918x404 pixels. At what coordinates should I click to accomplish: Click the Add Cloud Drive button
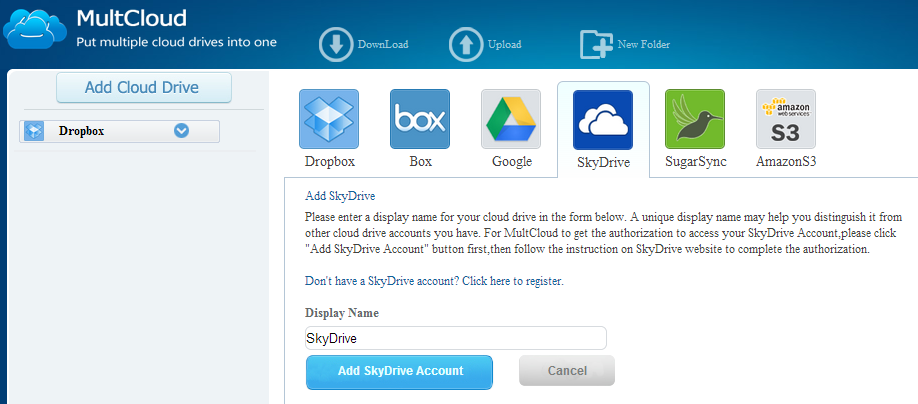[144, 88]
